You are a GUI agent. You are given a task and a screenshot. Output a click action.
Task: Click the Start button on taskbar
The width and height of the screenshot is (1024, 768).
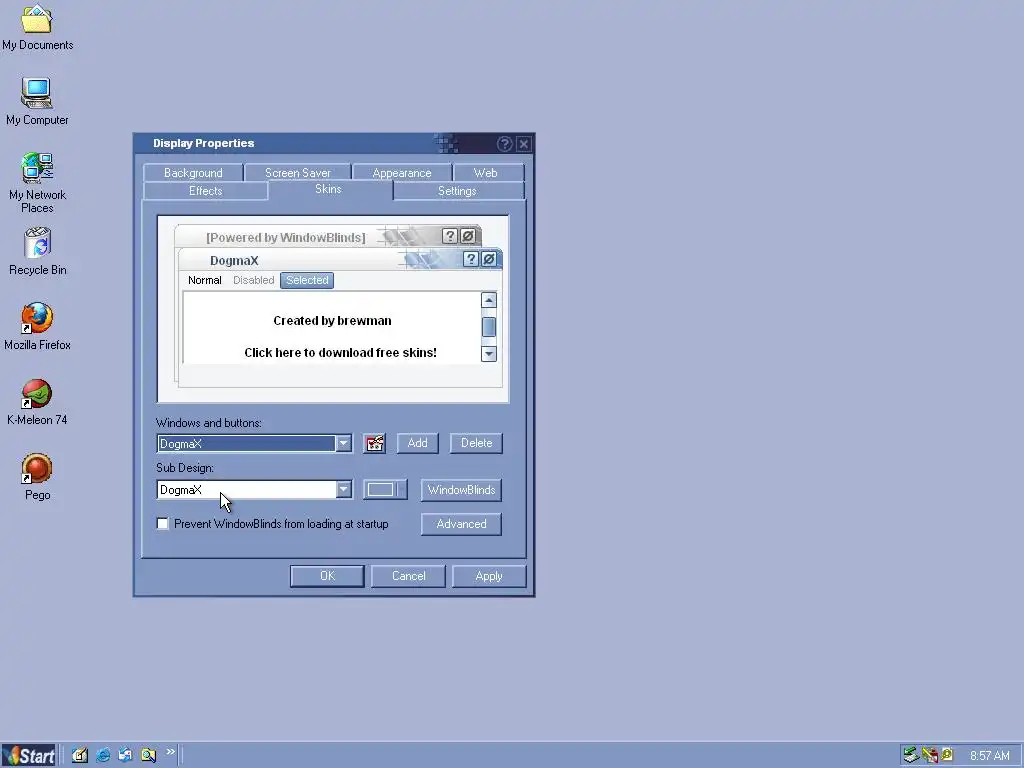(x=29, y=756)
